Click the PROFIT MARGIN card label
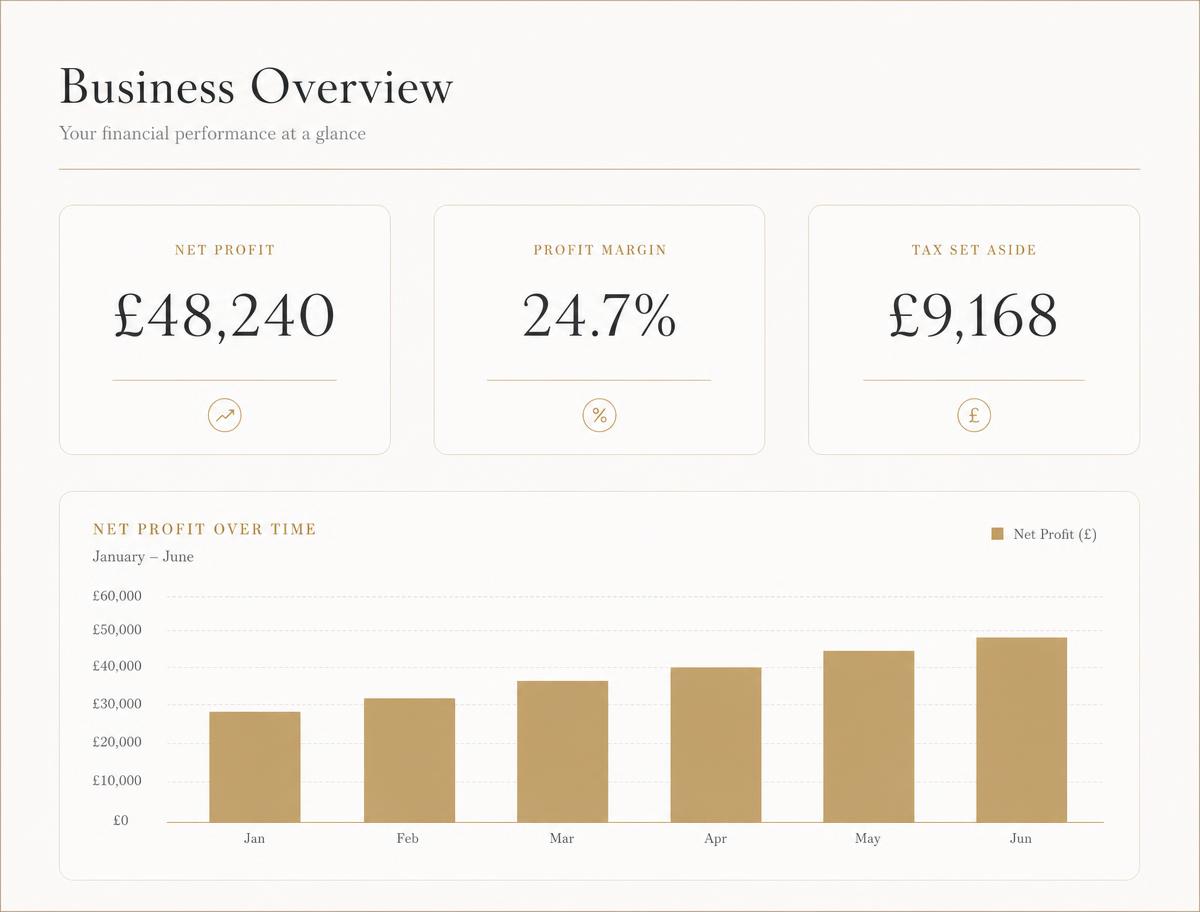Screen dimensions: 1200x912 click(x=600, y=250)
